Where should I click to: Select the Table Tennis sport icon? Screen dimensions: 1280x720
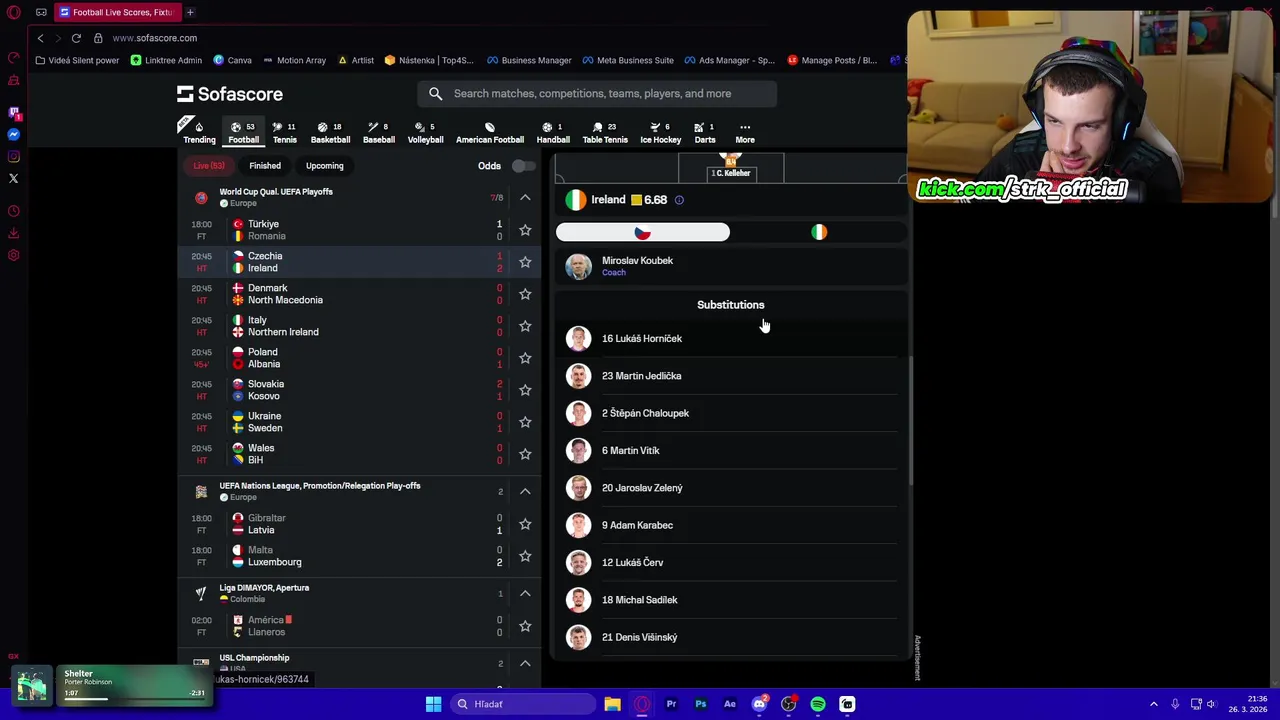tap(605, 132)
